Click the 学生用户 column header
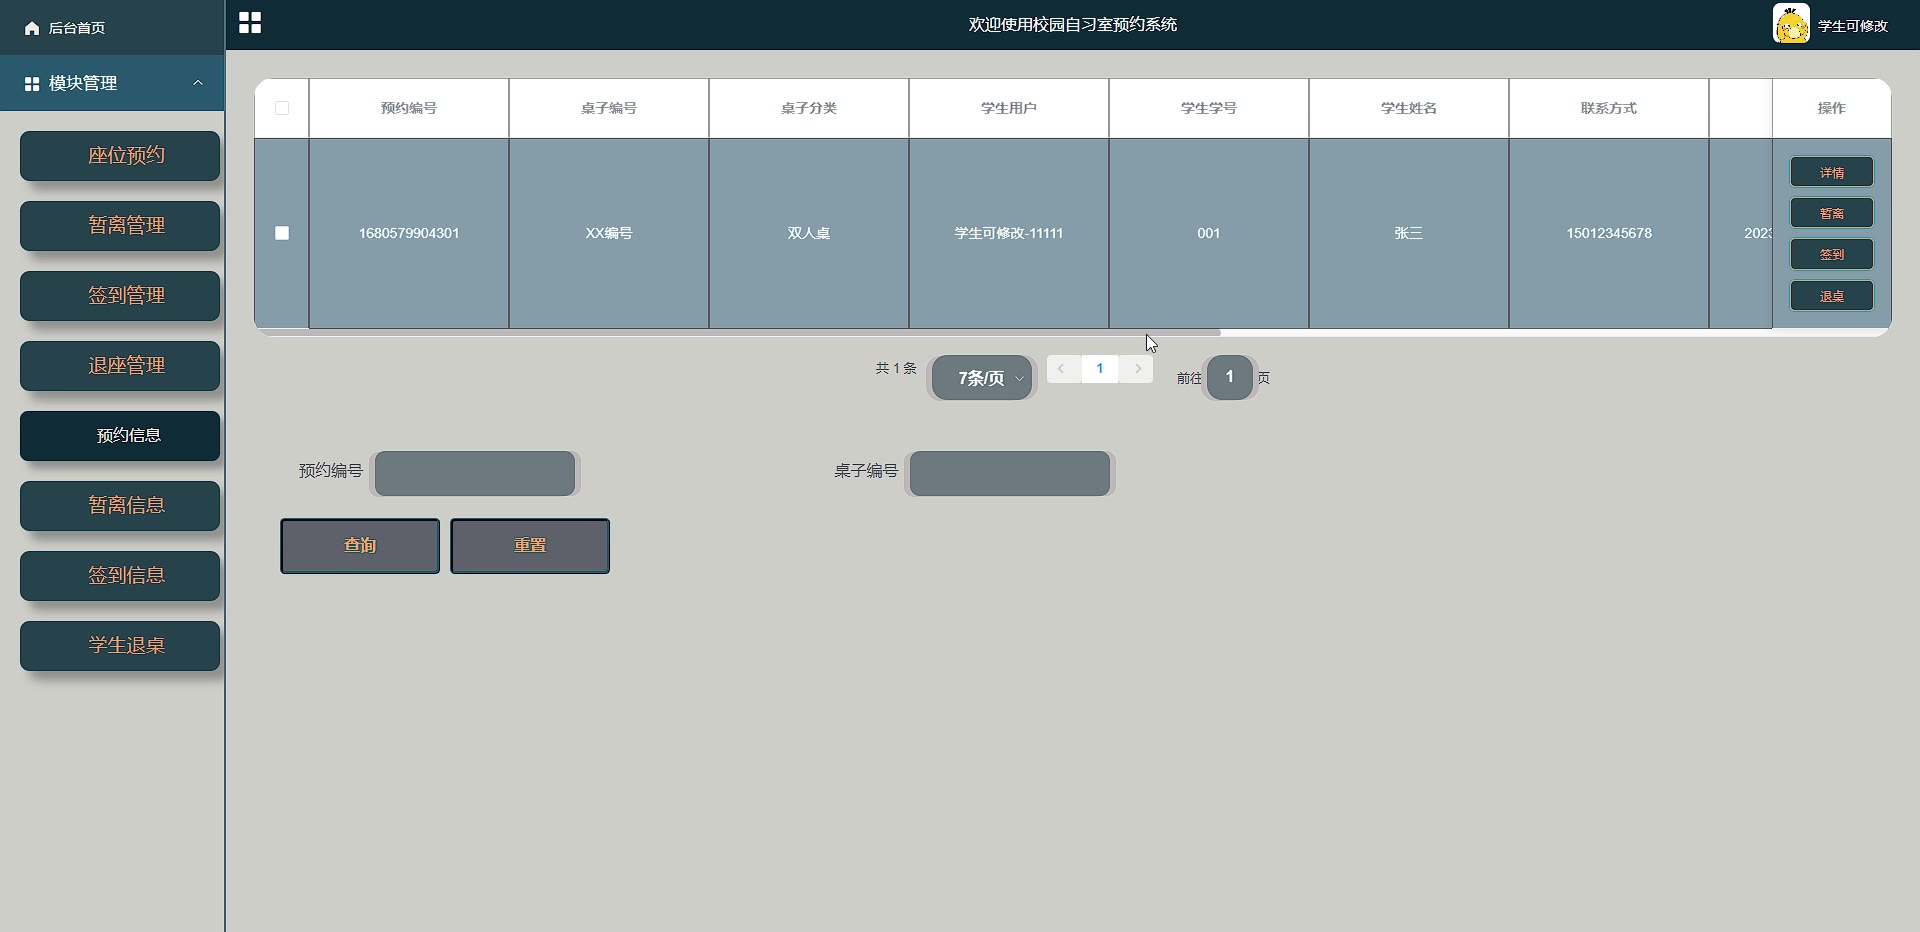Screen dimensions: 1920x932 (1009, 108)
